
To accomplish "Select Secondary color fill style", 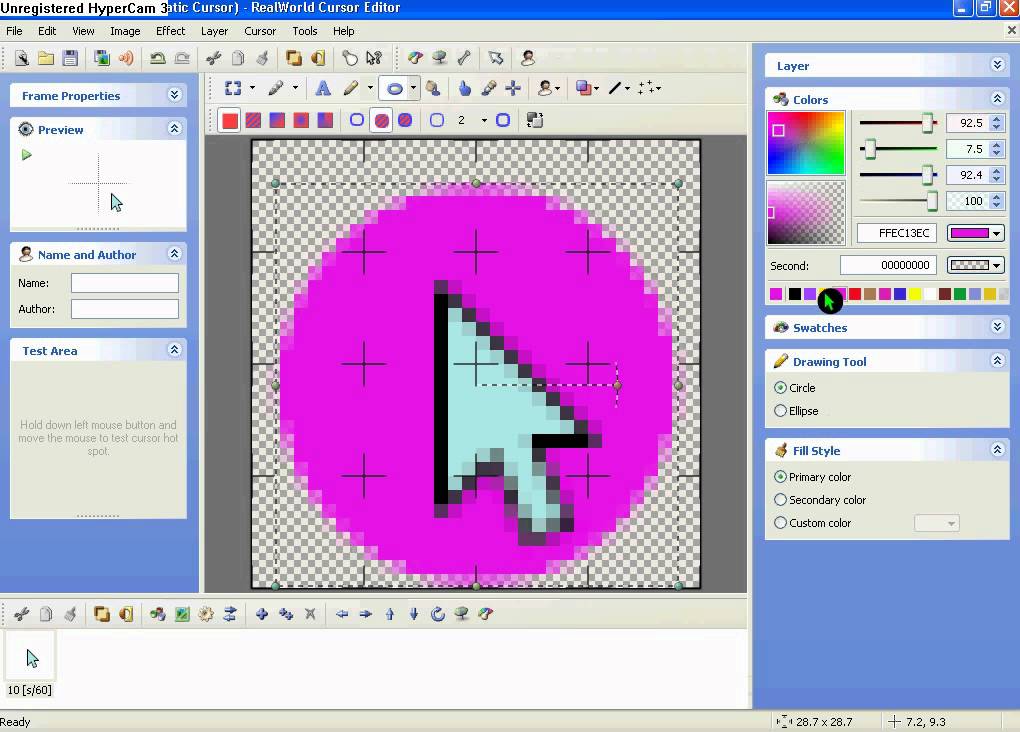I will coord(780,500).
